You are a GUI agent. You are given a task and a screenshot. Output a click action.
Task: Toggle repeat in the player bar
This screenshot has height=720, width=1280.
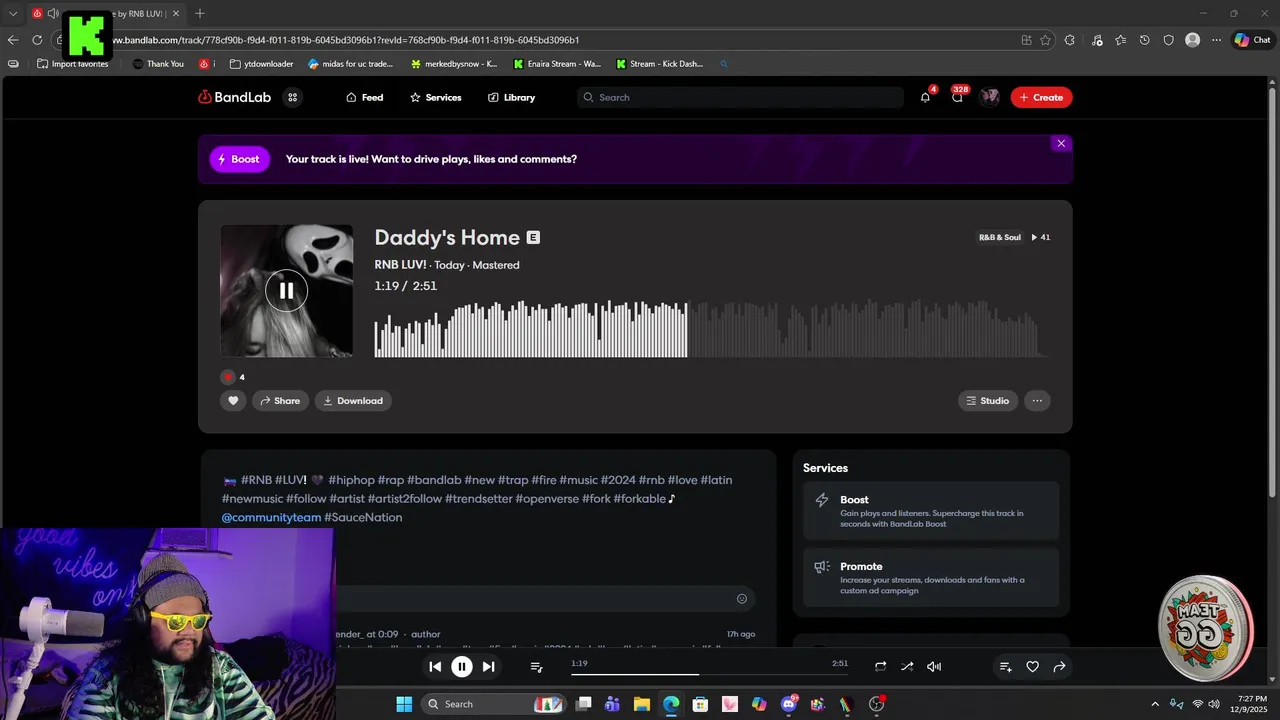[x=880, y=666]
